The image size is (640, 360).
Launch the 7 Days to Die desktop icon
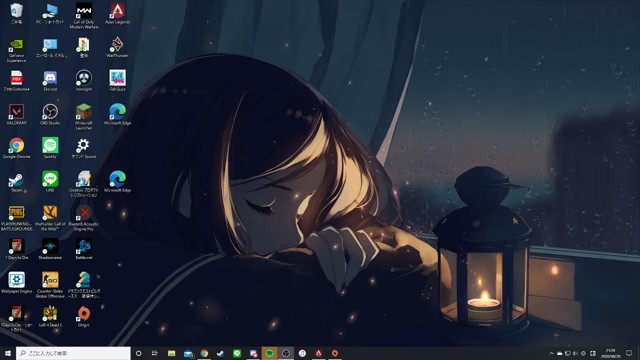(x=16, y=250)
